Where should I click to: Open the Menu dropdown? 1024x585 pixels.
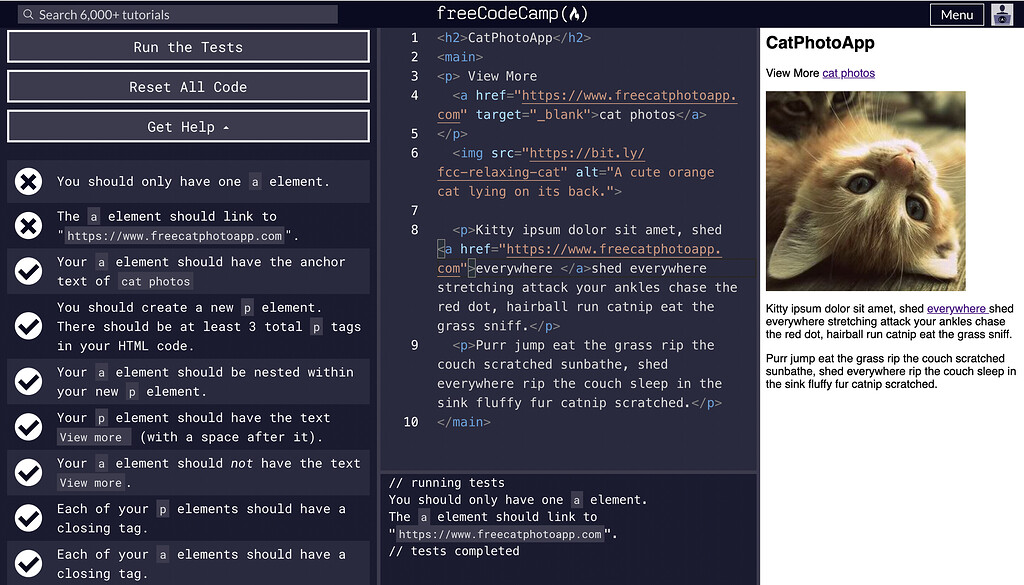click(956, 14)
